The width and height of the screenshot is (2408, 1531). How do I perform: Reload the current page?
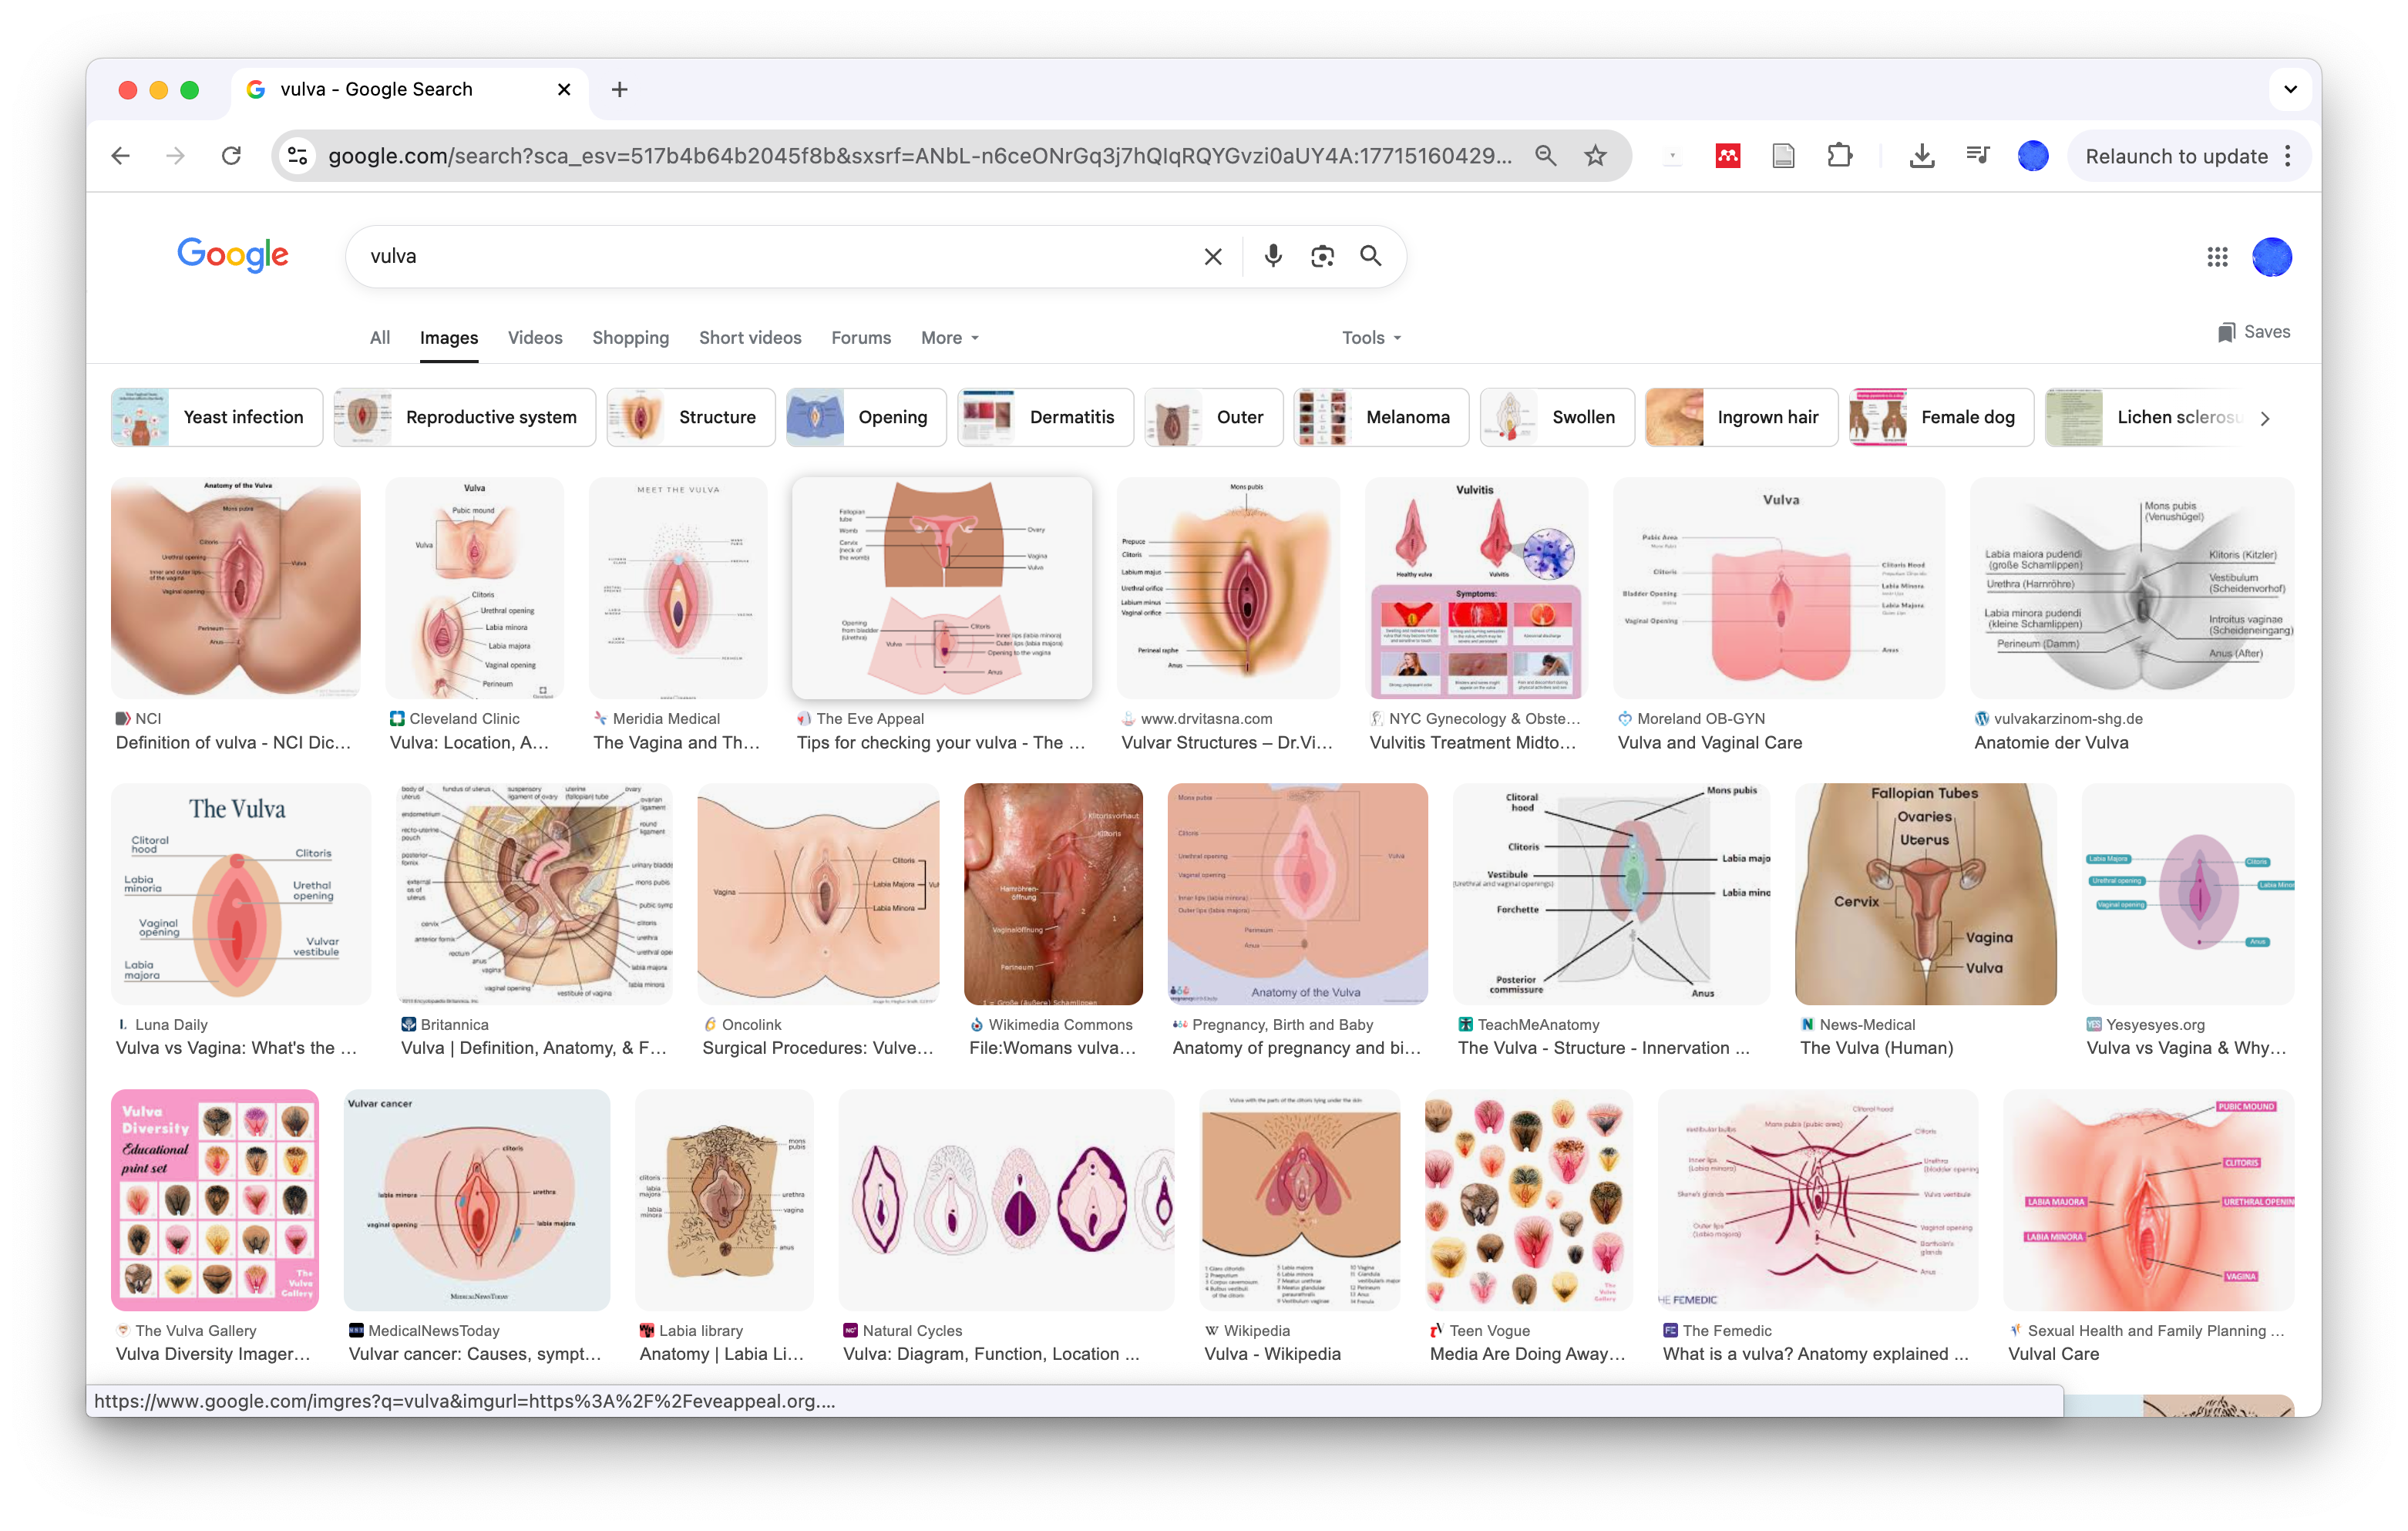pyautogui.click(x=231, y=156)
